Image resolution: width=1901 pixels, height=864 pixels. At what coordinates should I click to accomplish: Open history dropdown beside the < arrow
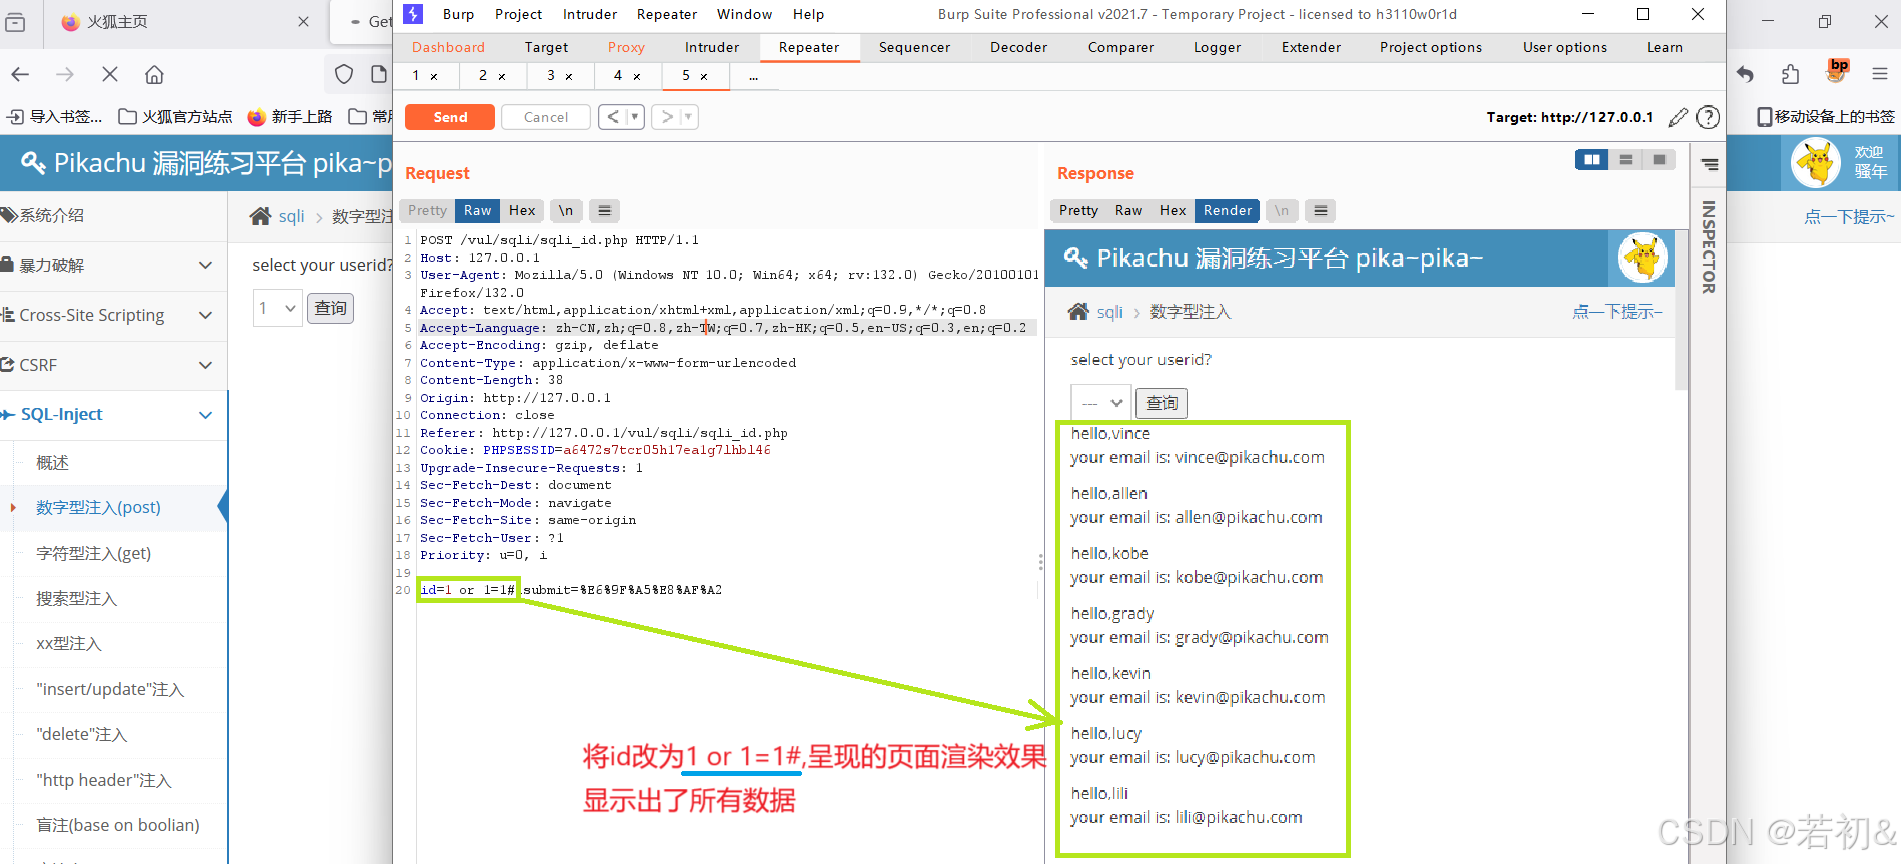634,117
